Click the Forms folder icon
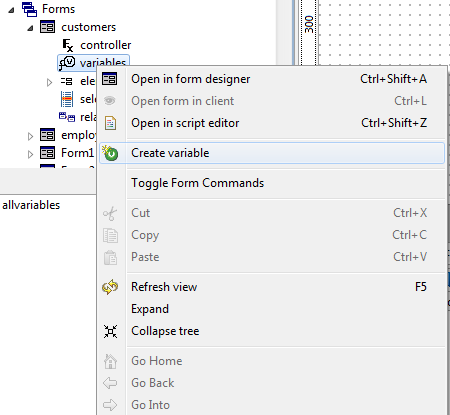 pyautogui.click(x=29, y=9)
